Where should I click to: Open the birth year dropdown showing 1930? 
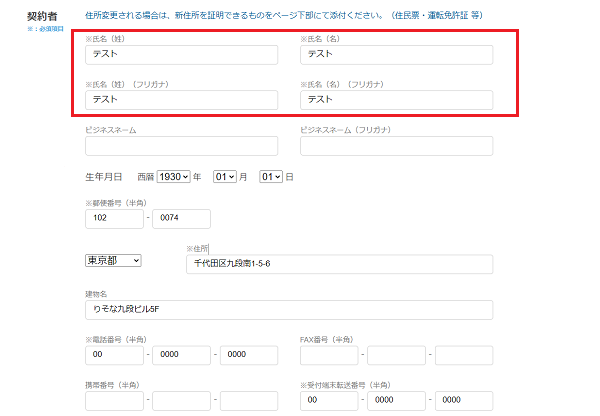[x=173, y=177]
